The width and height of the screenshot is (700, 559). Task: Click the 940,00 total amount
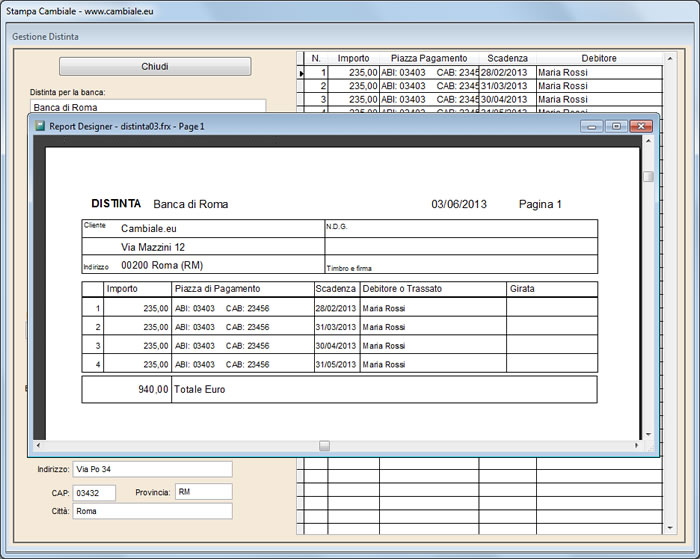pos(153,389)
